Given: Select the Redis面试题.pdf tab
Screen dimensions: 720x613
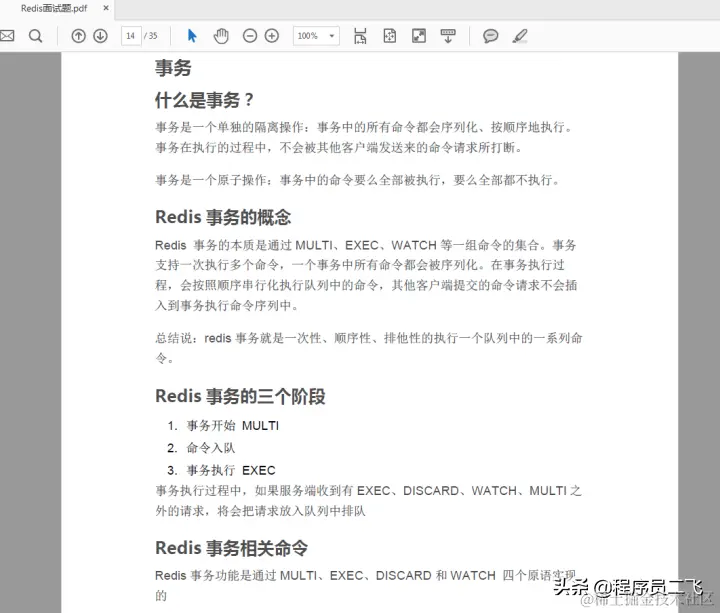Looking at the screenshot, I should pos(54,8).
